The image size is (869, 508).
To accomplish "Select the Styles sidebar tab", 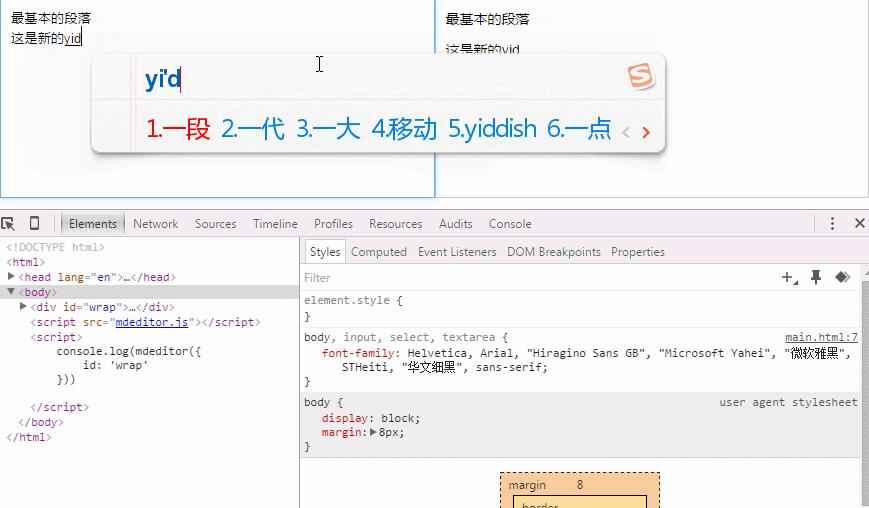I will [x=325, y=252].
